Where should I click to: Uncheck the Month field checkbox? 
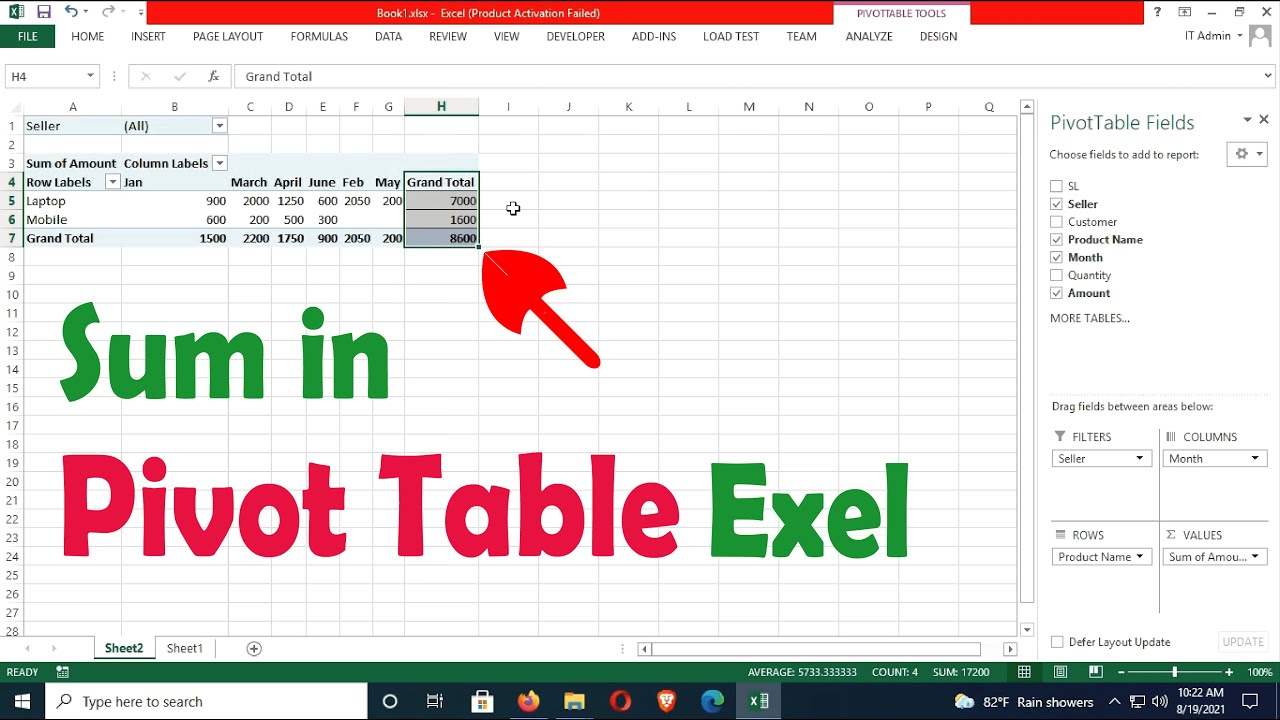(1056, 257)
